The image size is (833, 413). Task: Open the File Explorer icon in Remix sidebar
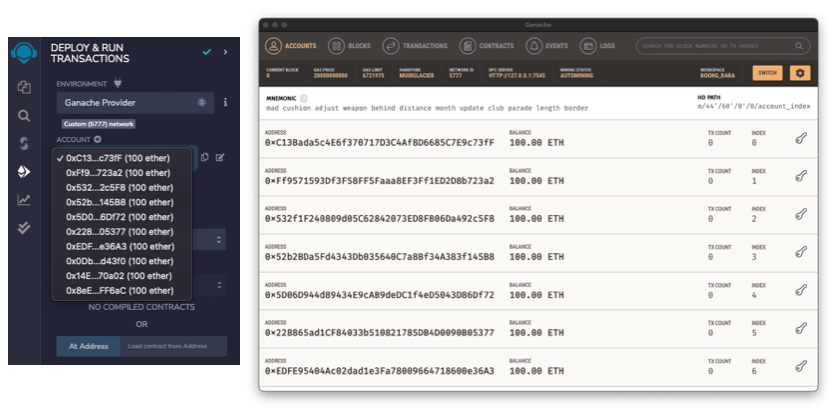point(24,87)
